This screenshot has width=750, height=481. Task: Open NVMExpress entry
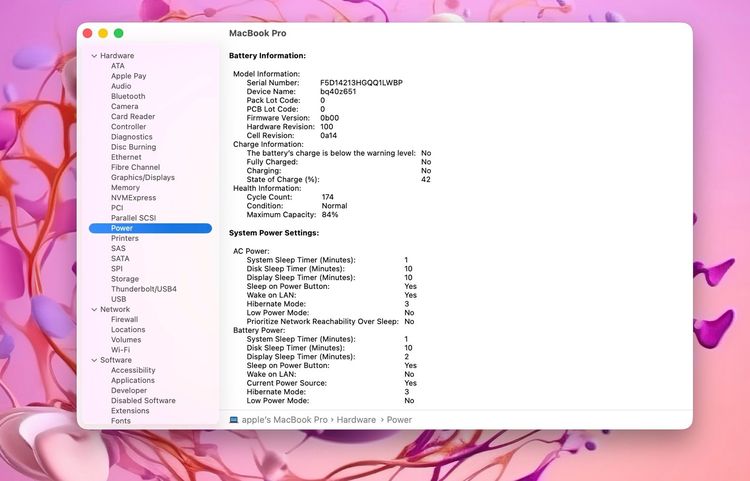point(133,197)
